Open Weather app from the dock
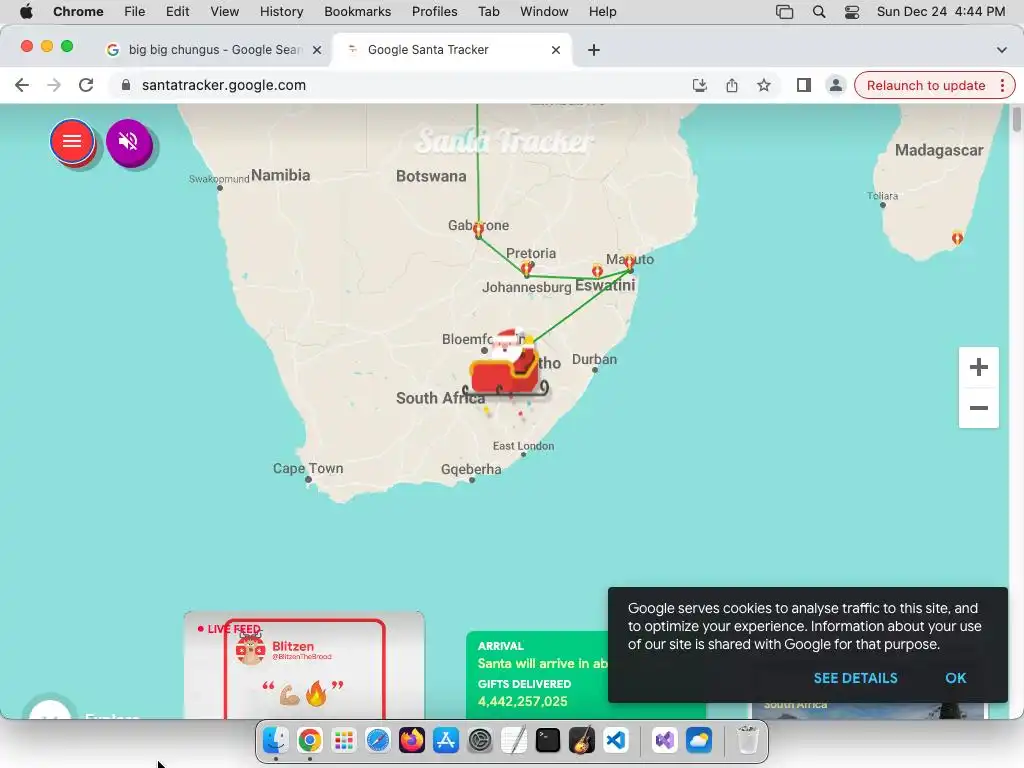 (x=699, y=740)
